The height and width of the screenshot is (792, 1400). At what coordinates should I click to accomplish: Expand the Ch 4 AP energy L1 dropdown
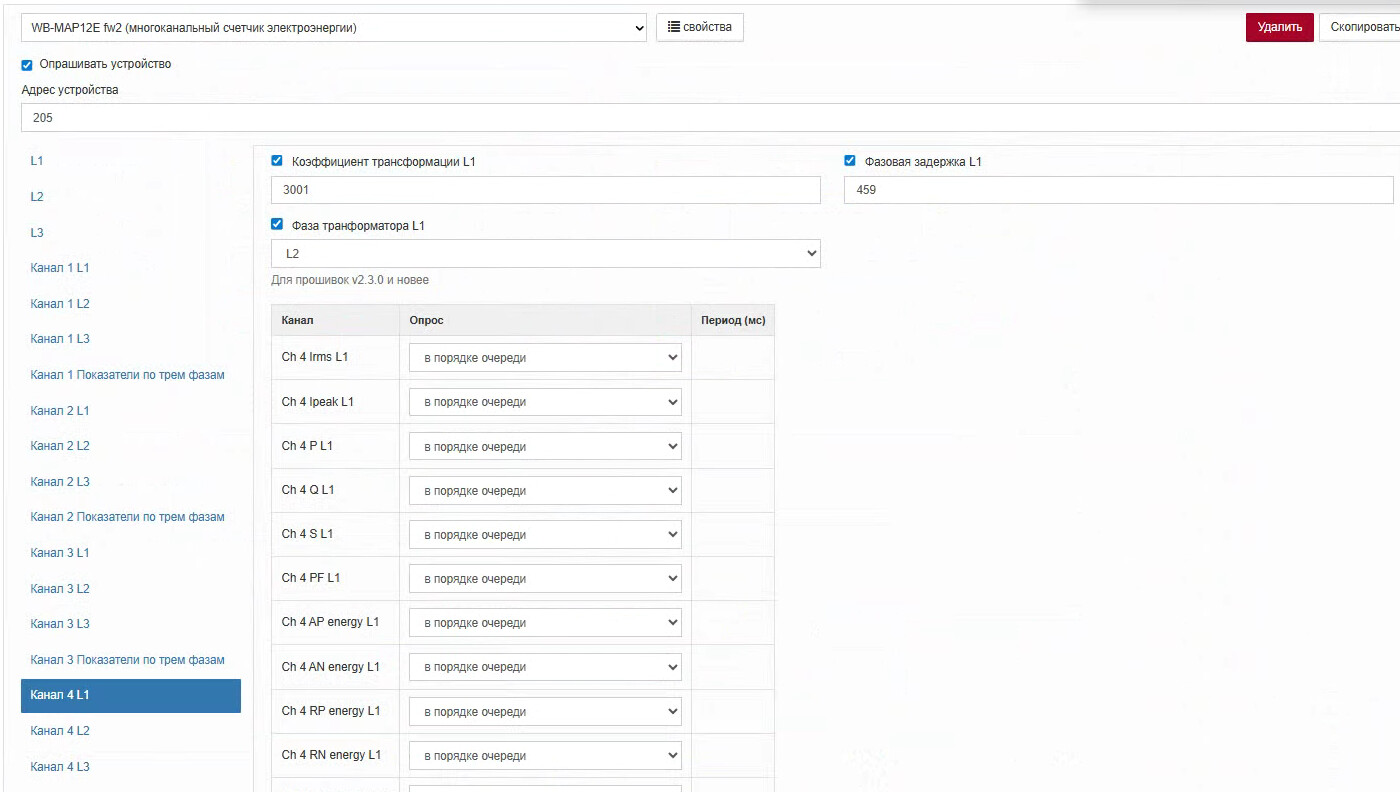click(545, 623)
